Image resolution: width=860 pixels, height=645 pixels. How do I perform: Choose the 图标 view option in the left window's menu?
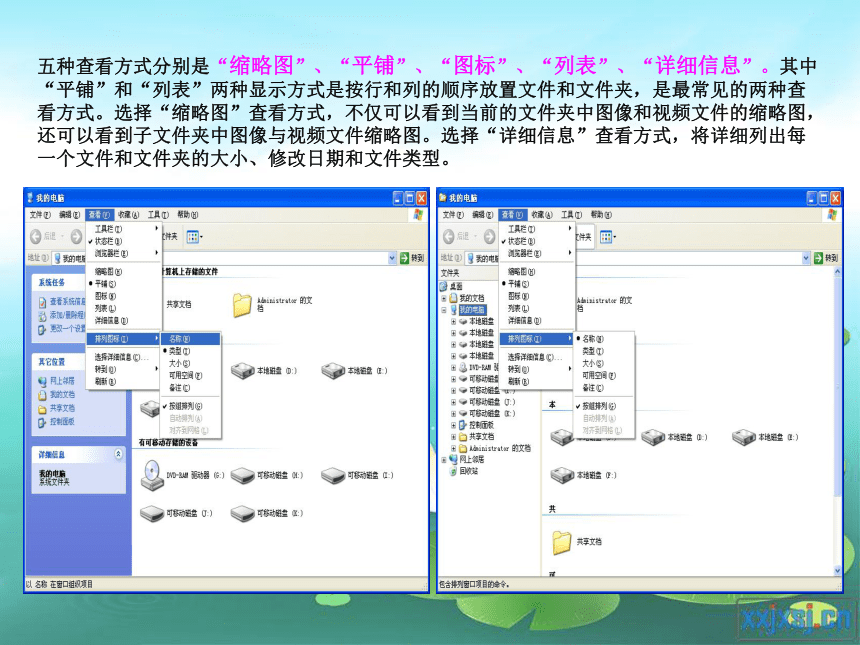[124, 296]
